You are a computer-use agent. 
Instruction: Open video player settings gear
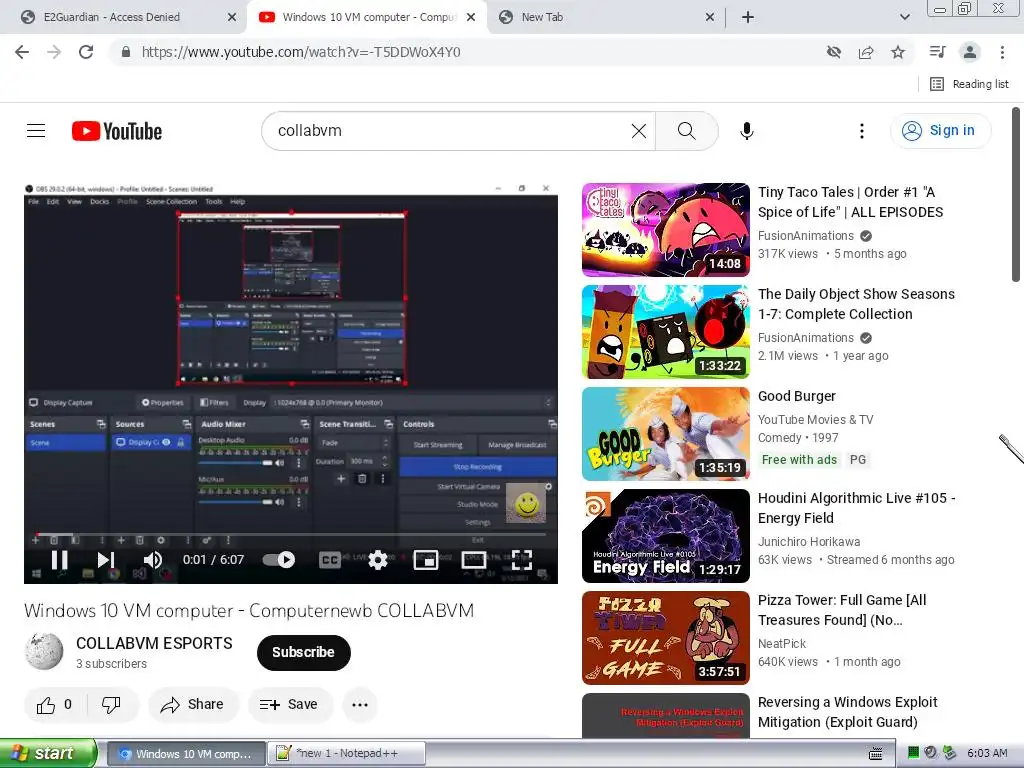tap(377, 560)
